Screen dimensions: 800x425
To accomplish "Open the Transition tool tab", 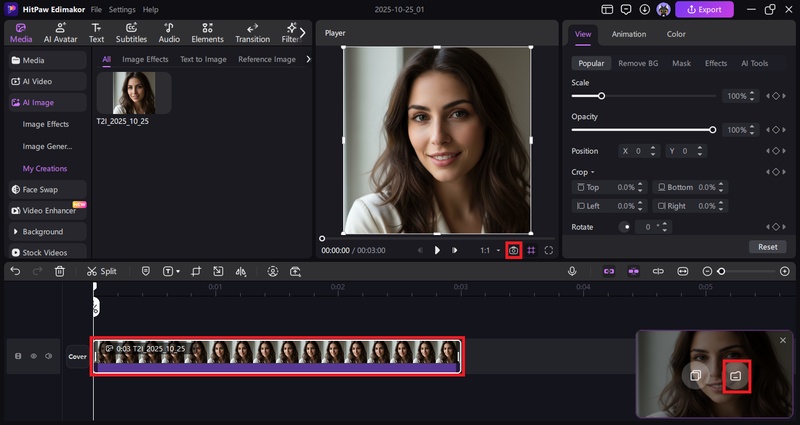I will 251,32.
